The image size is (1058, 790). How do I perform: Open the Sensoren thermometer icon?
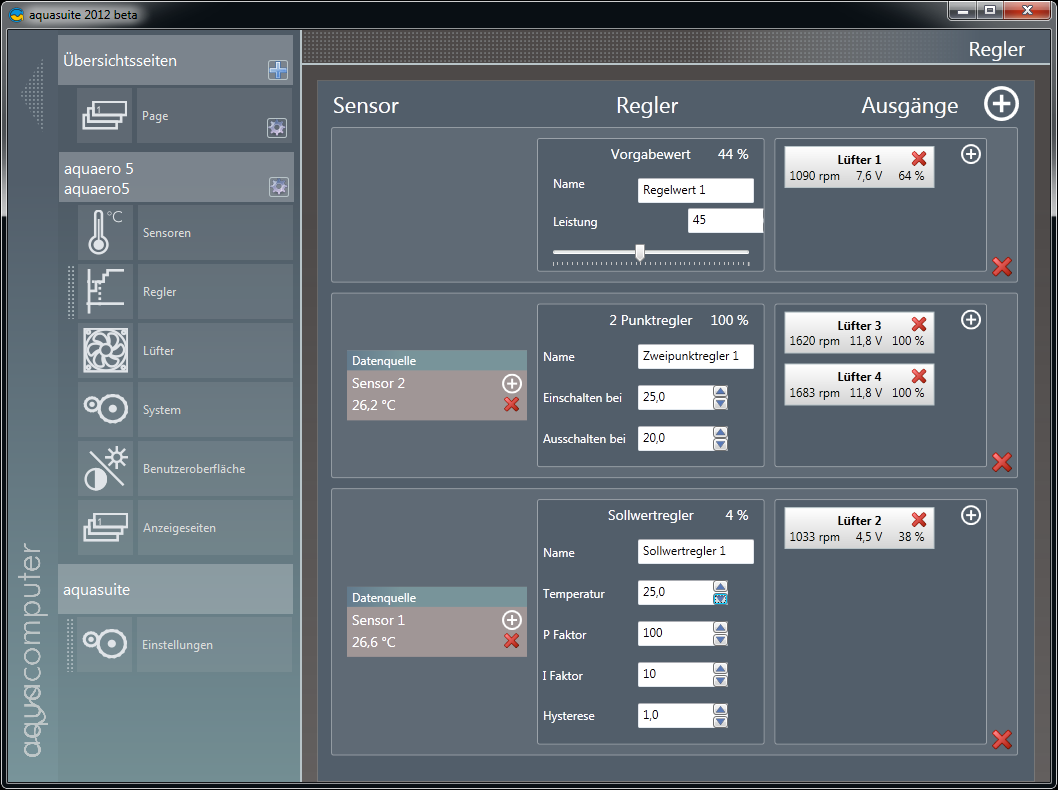point(105,232)
